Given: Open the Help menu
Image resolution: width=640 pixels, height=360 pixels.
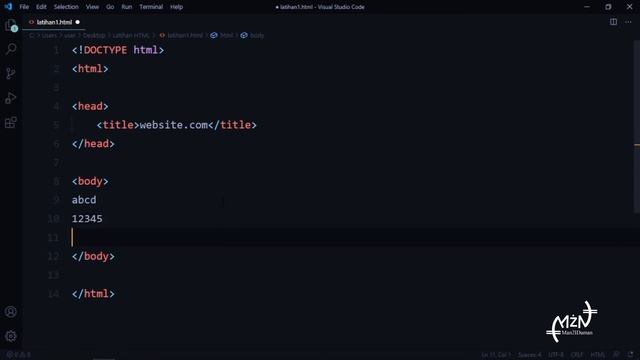Looking at the screenshot, I should click(x=176, y=7).
